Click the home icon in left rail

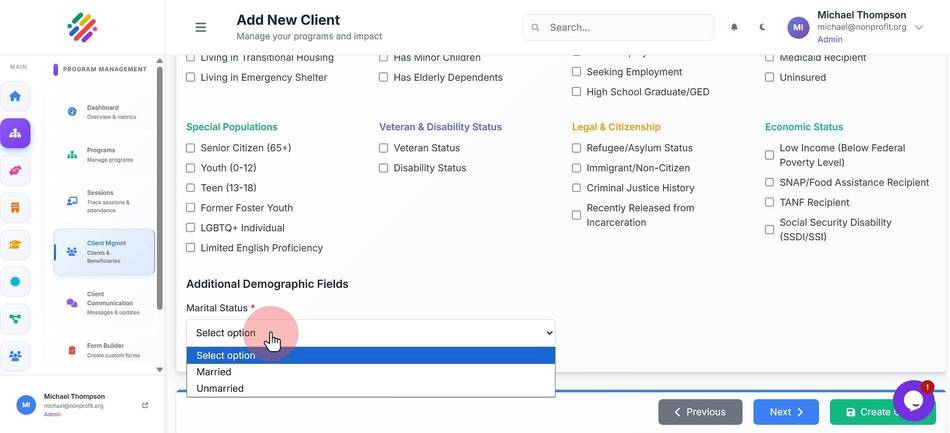15,96
